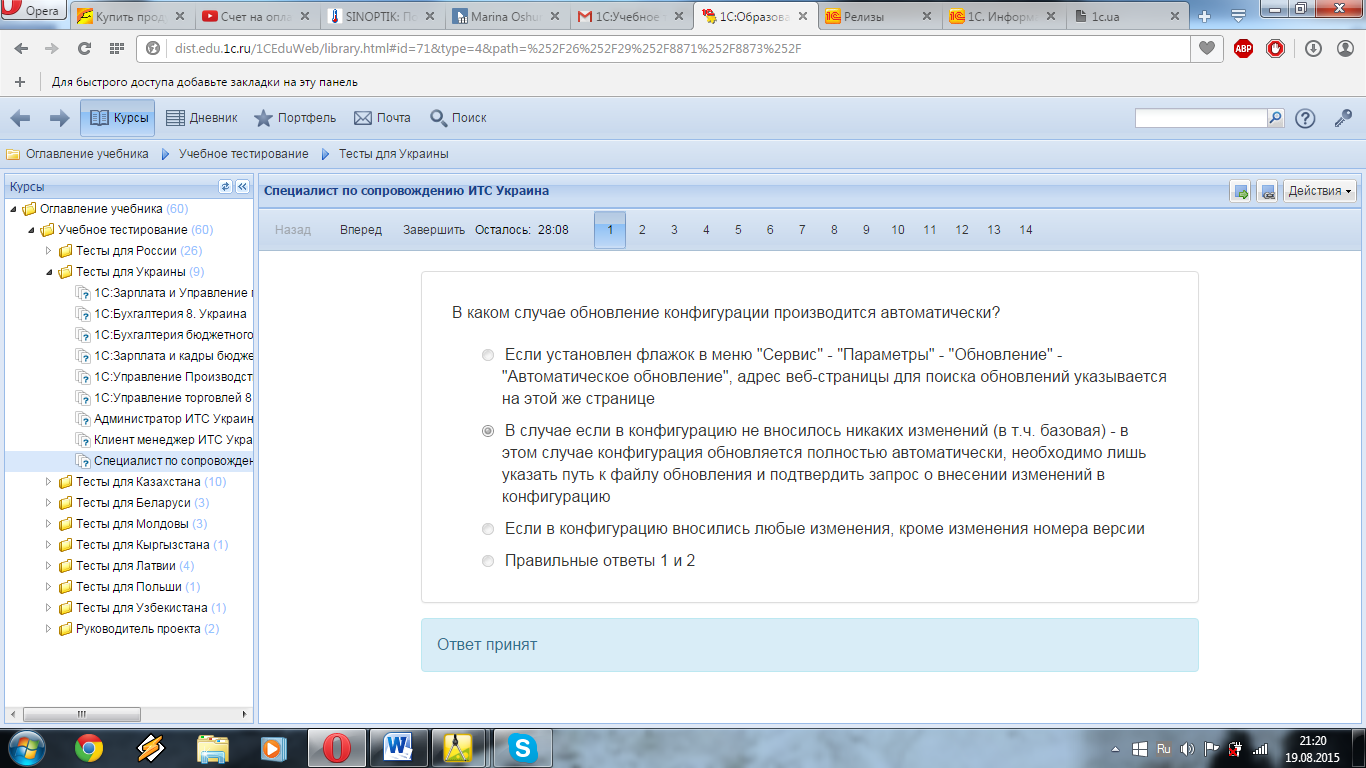Collapse the Тесты для Украины folder
This screenshot has width=1366, height=768.
click(50, 272)
